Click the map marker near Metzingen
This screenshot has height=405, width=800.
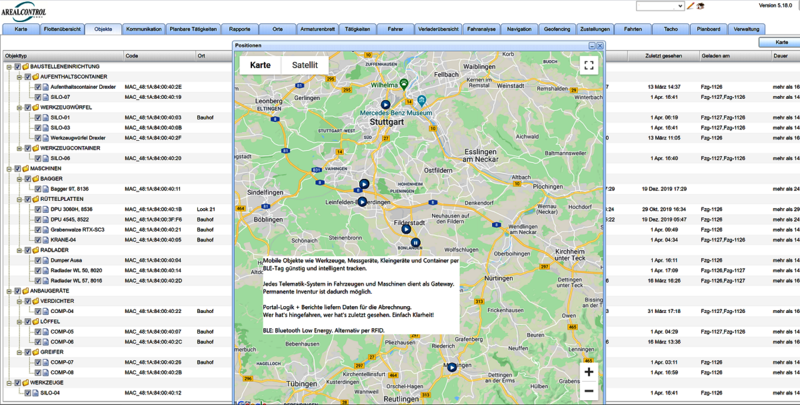[x=452, y=367]
